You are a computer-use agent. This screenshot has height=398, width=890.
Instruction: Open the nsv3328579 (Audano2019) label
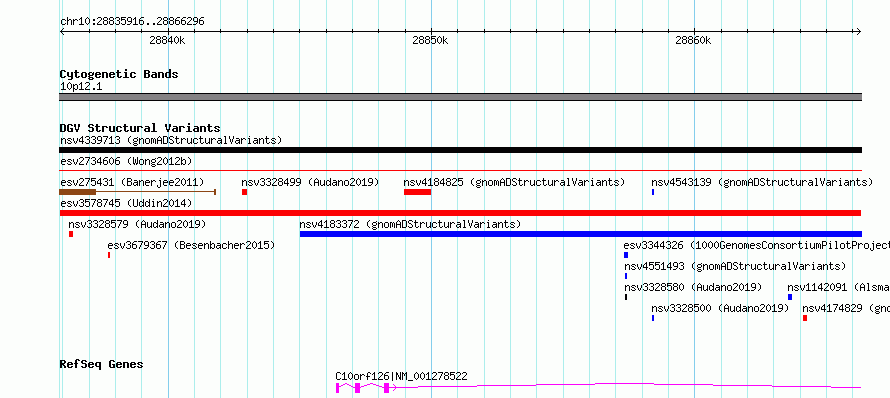click(x=137, y=224)
